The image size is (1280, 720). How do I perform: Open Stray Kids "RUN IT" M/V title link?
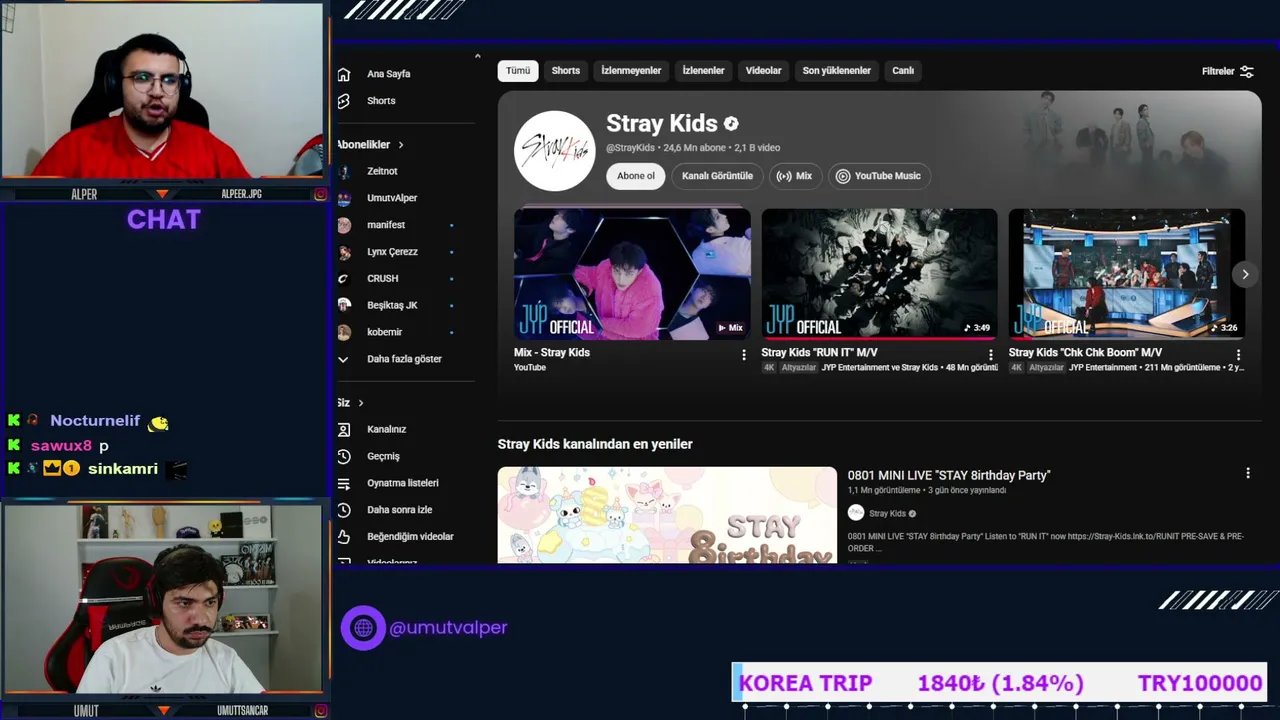[819, 353]
